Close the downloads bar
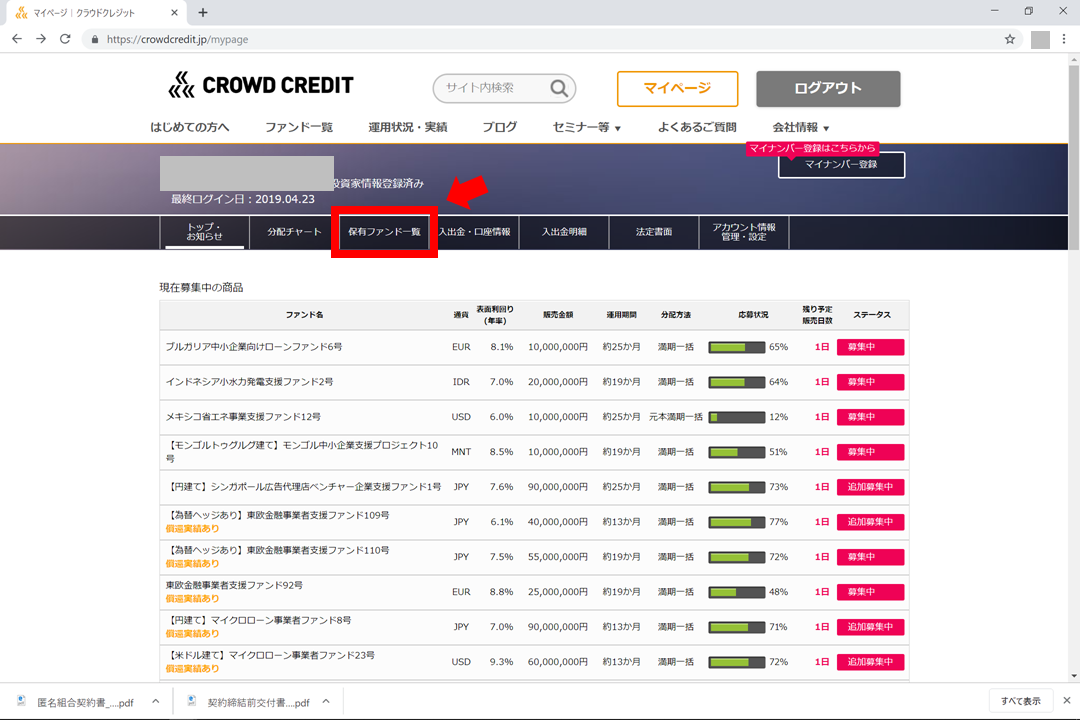This screenshot has height=720, width=1080. pos(1066,701)
